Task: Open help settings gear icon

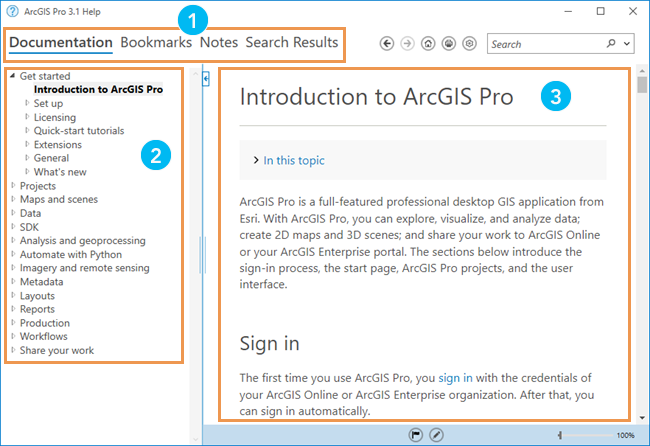Action: pos(468,44)
